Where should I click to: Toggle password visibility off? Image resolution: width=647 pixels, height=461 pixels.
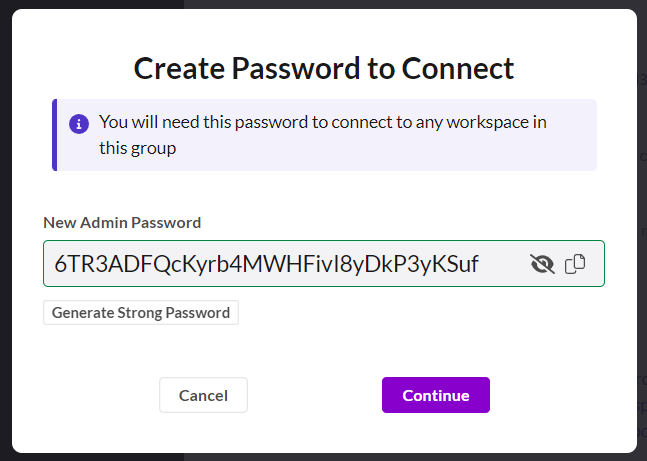tap(542, 264)
